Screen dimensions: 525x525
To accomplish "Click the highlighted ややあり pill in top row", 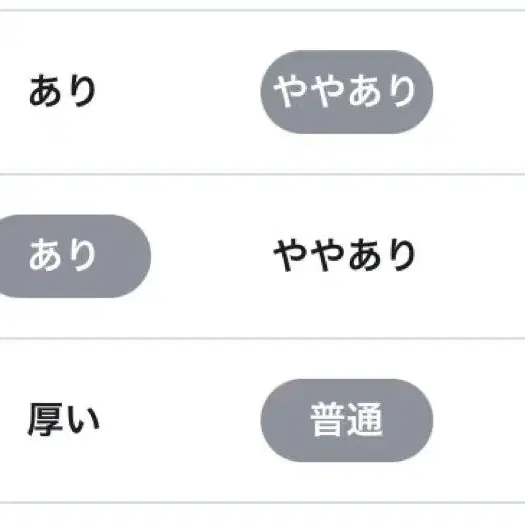I will [347, 92].
